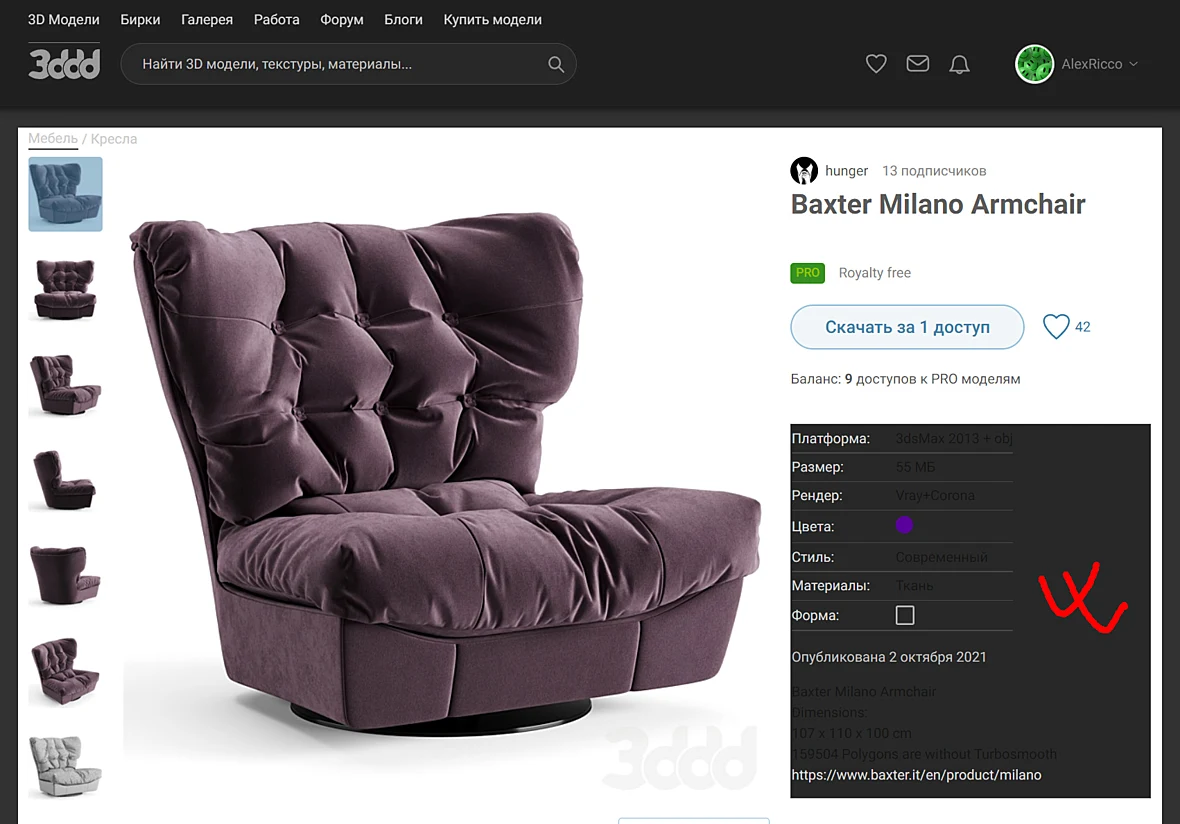Click the search magnifier icon

(555, 65)
